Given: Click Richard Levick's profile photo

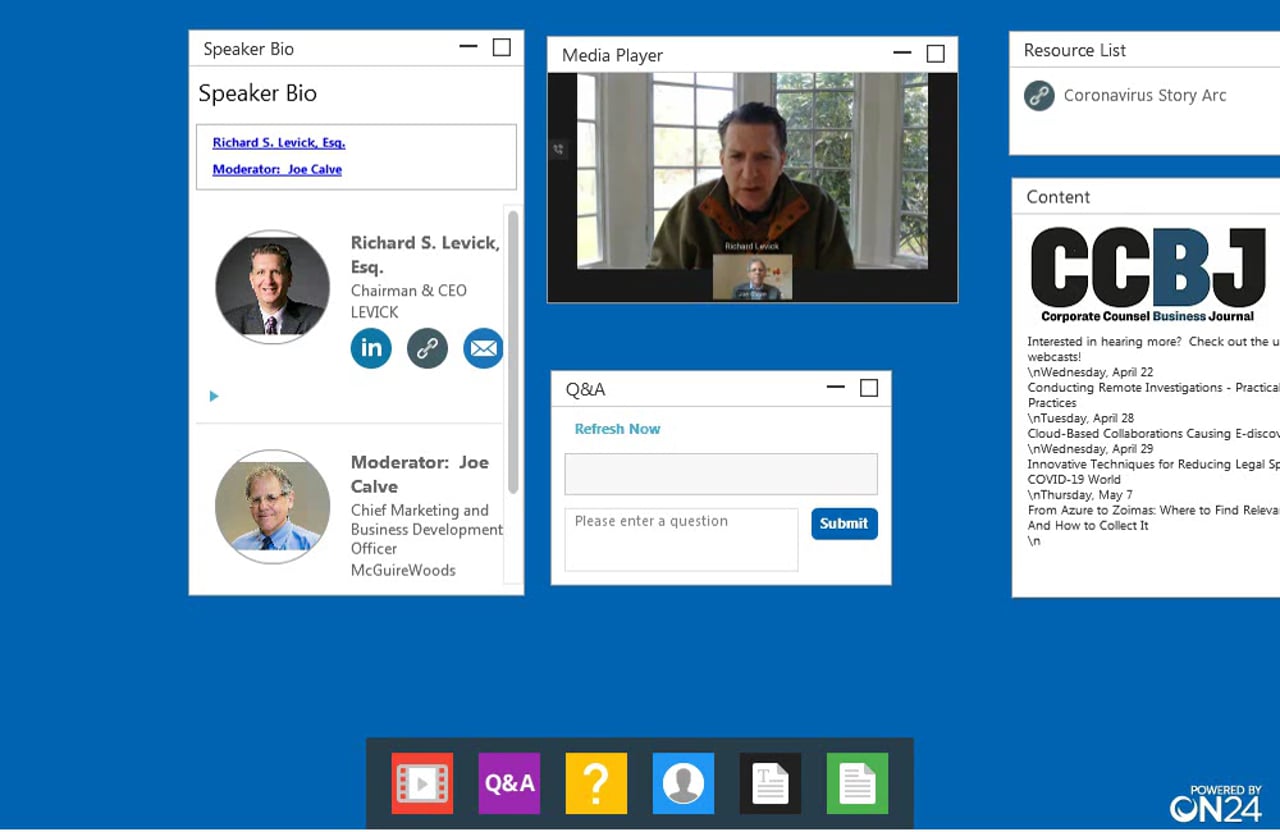Looking at the screenshot, I should [272, 288].
